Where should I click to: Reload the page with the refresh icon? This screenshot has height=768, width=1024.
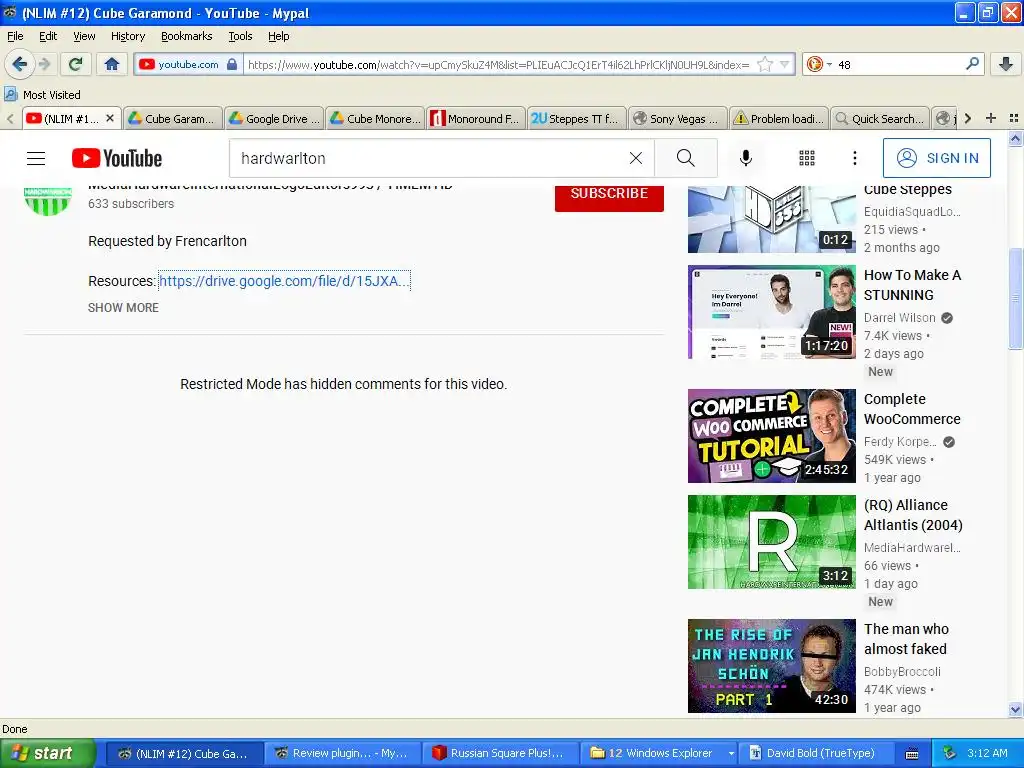76,64
